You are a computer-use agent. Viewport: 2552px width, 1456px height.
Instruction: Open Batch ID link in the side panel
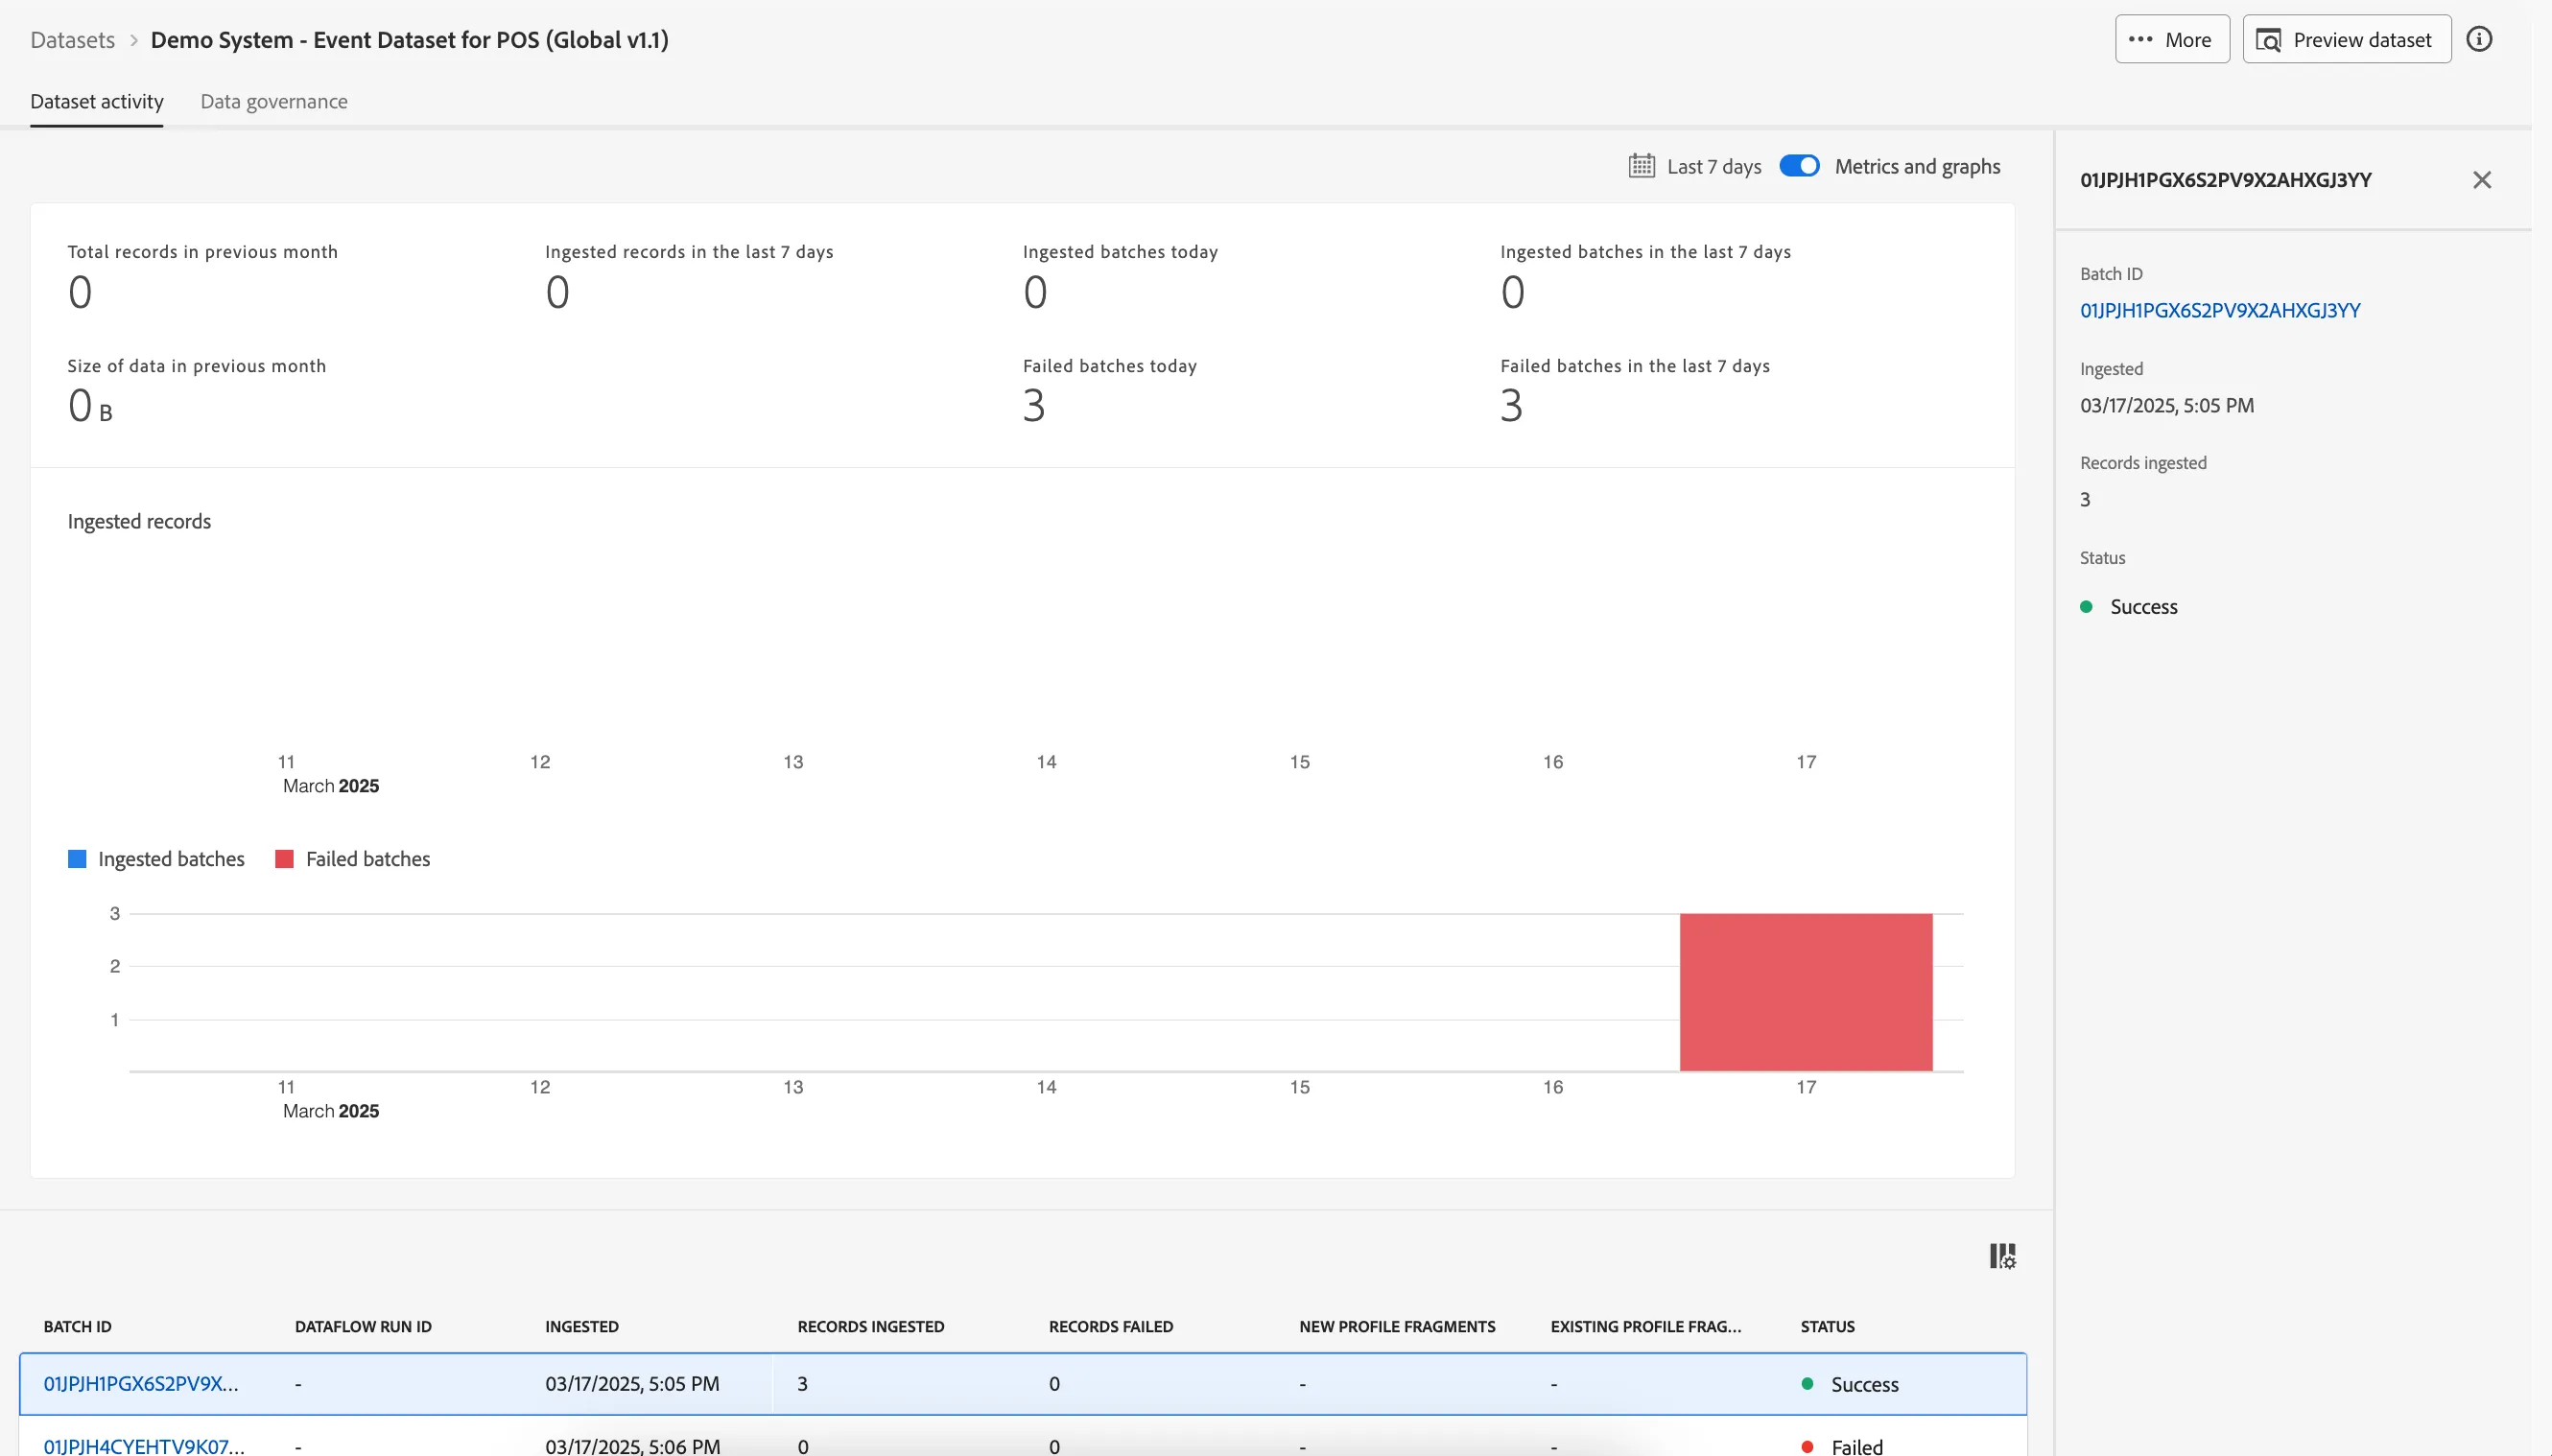(2220, 310)
